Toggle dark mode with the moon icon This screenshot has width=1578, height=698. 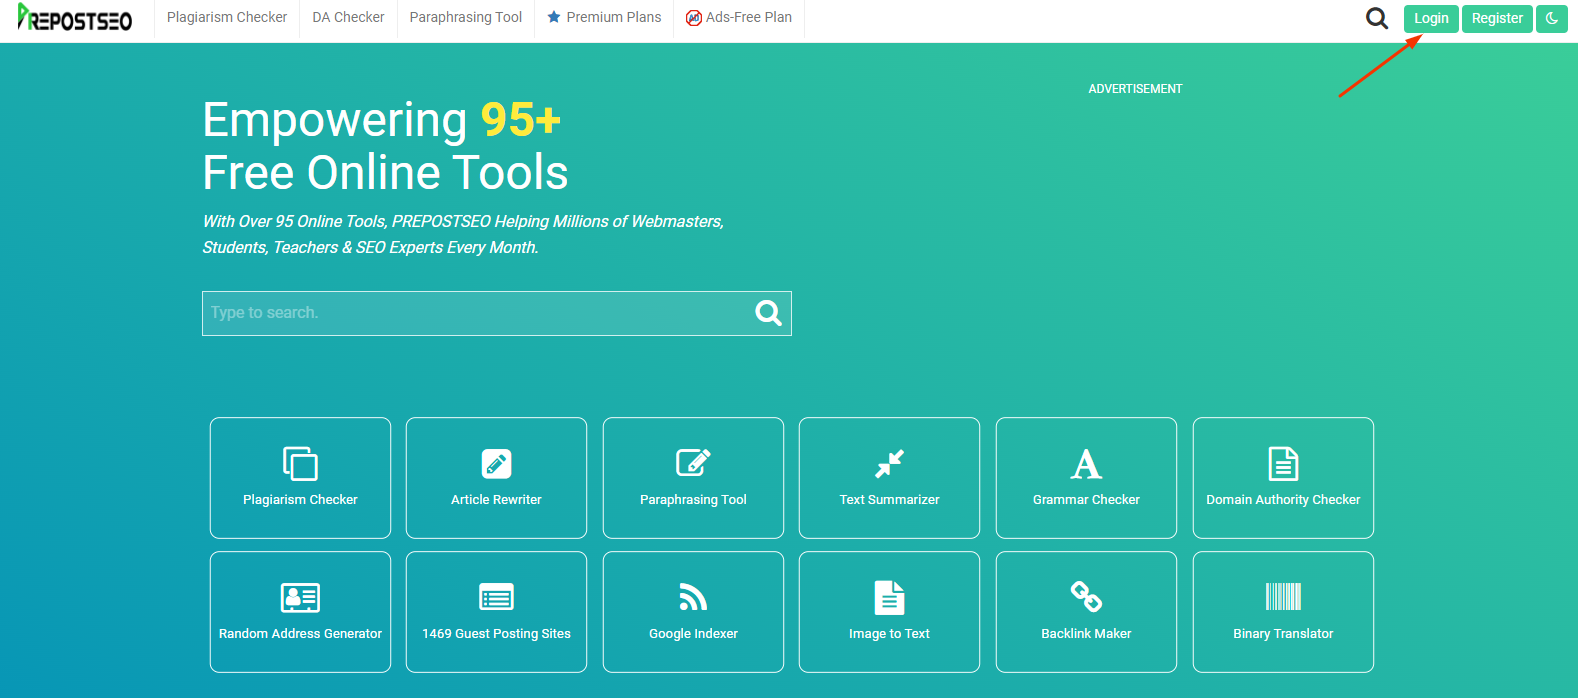click(1552, 18)
